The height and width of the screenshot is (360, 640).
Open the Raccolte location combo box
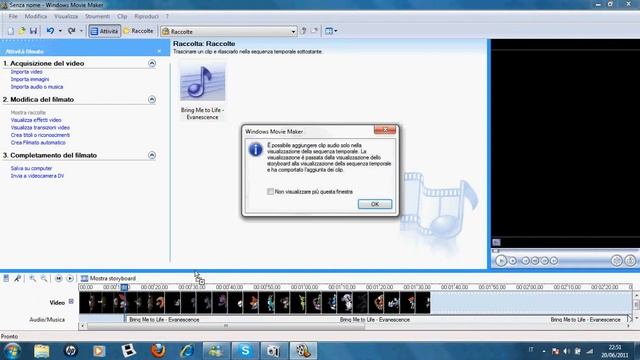click(229, 31)
